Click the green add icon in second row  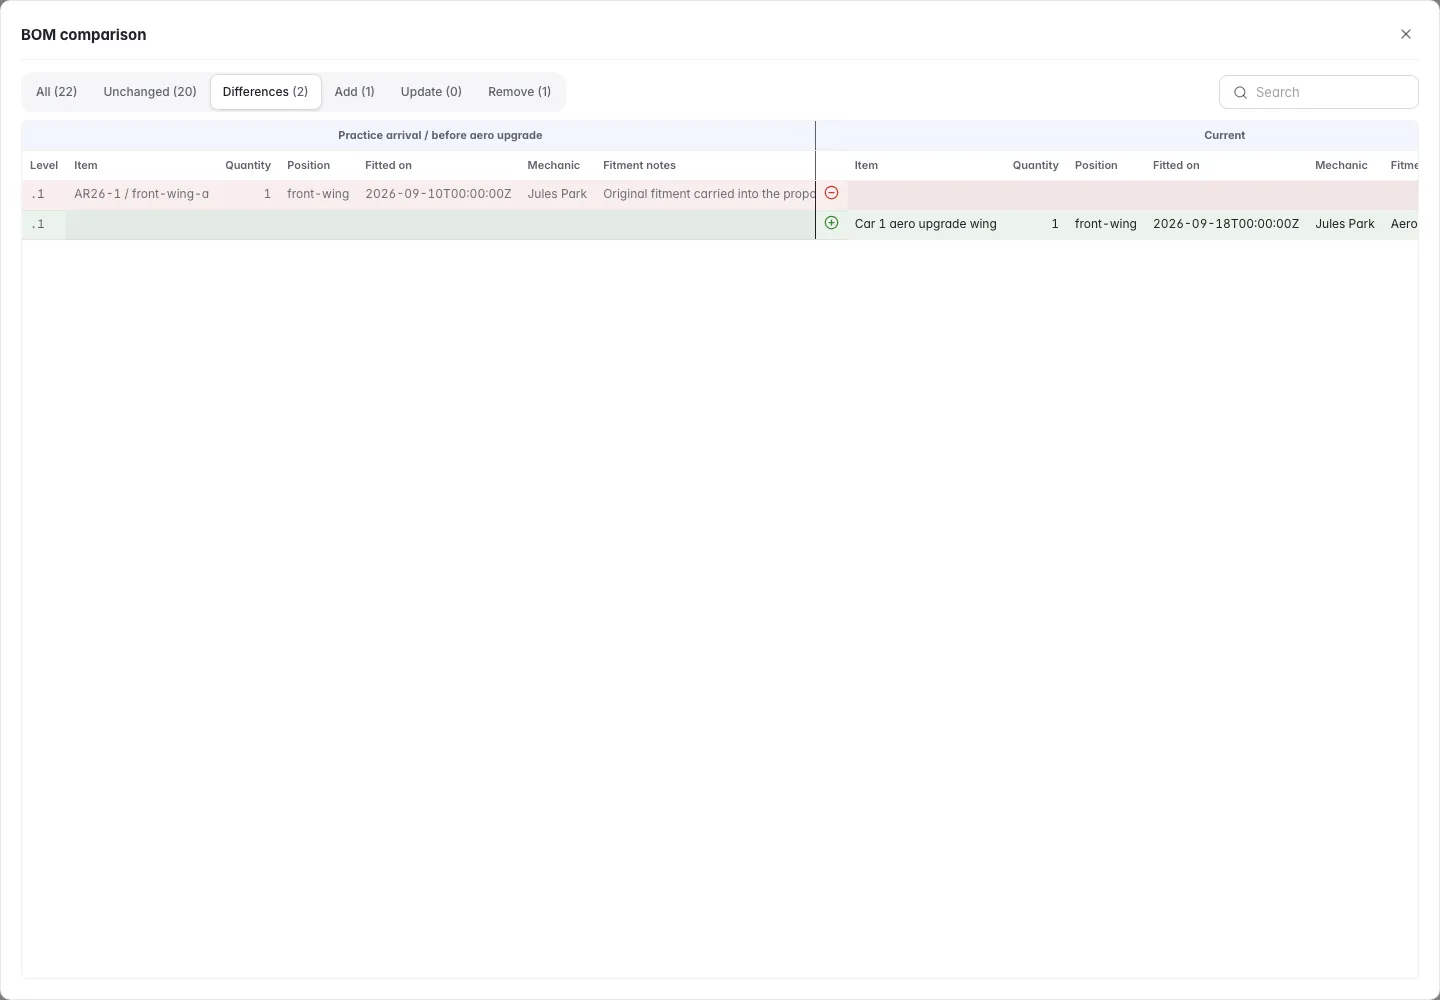click(831, 223)
